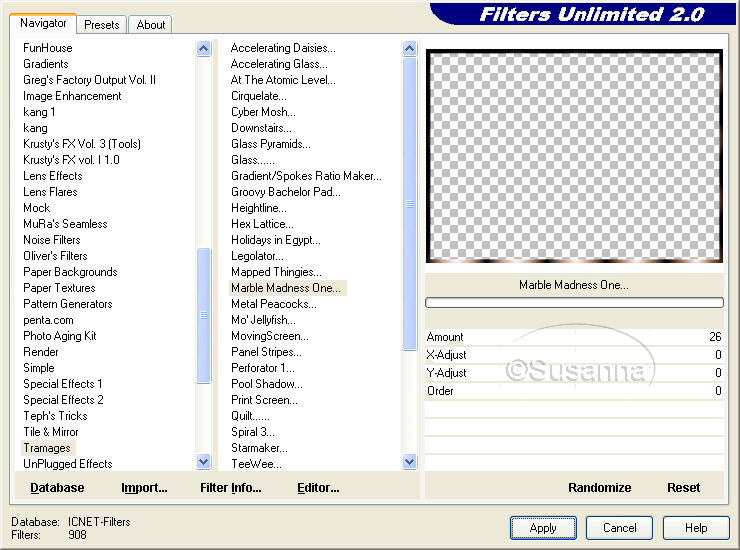
Task: Choose Pool Shadow... filter
Action: pos(267,384)
